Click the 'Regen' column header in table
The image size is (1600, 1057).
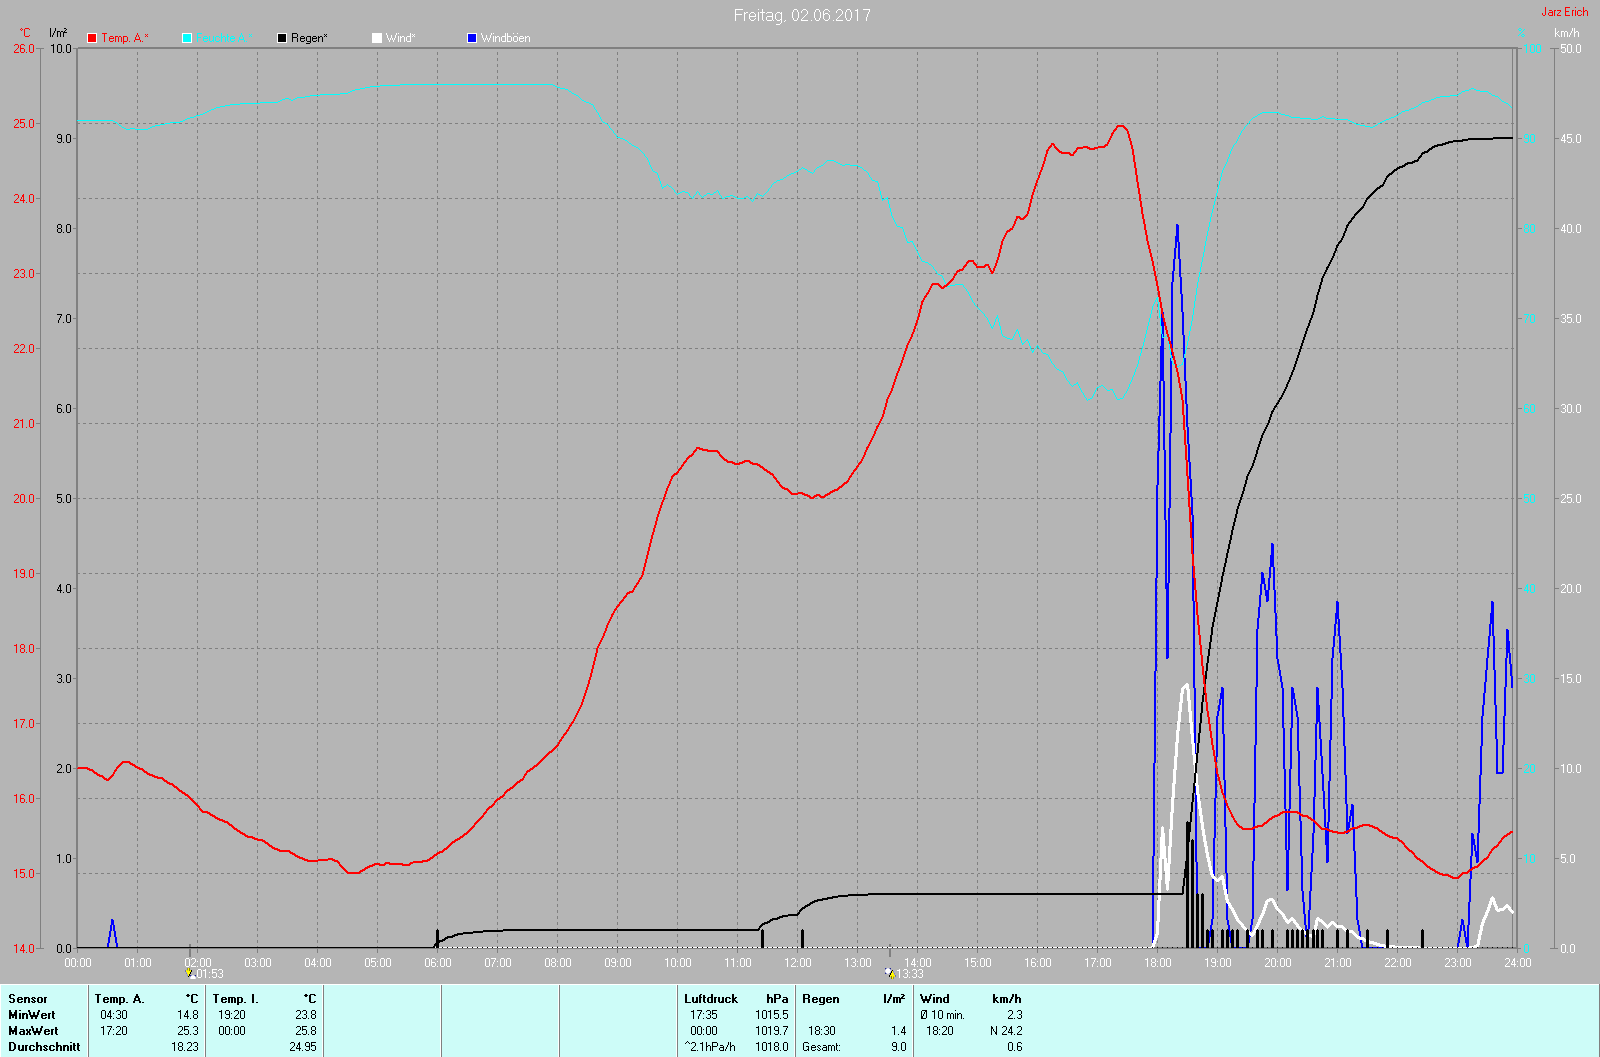821,999
